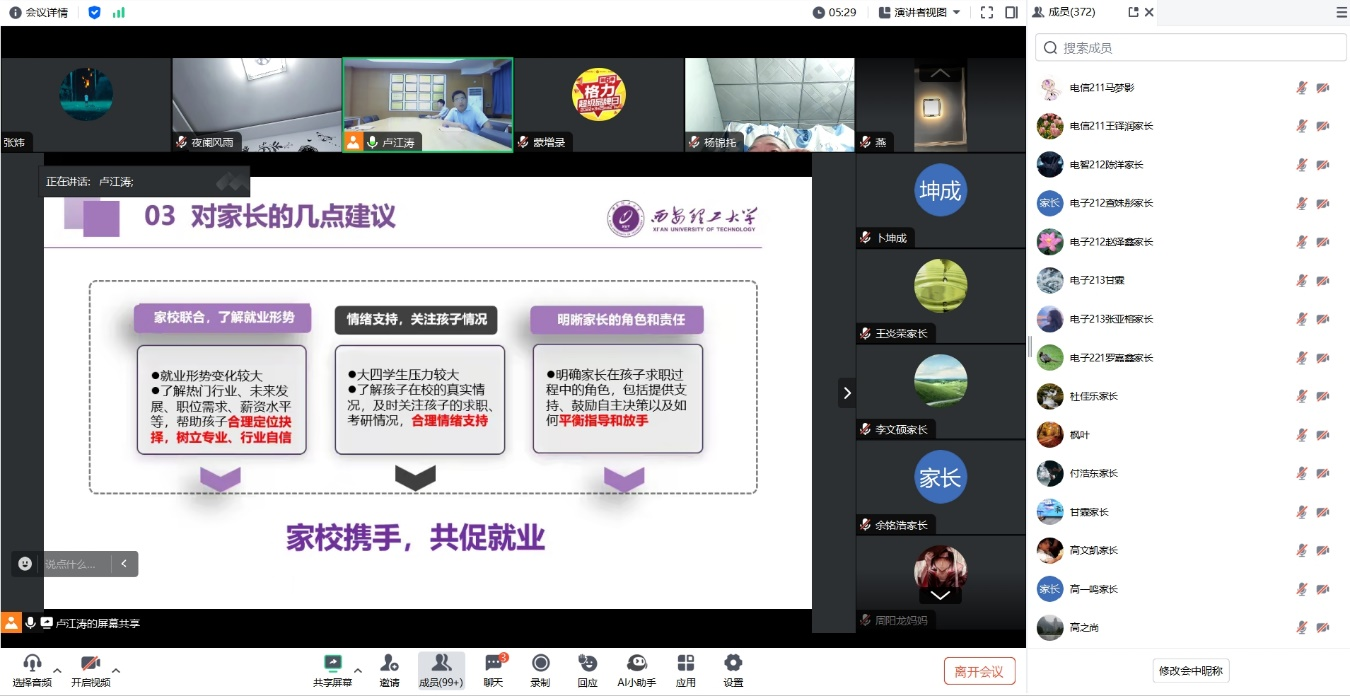Toggle 成员(99+) members panel
Viewport: 1350px width, 696px height.
[441, 670]
